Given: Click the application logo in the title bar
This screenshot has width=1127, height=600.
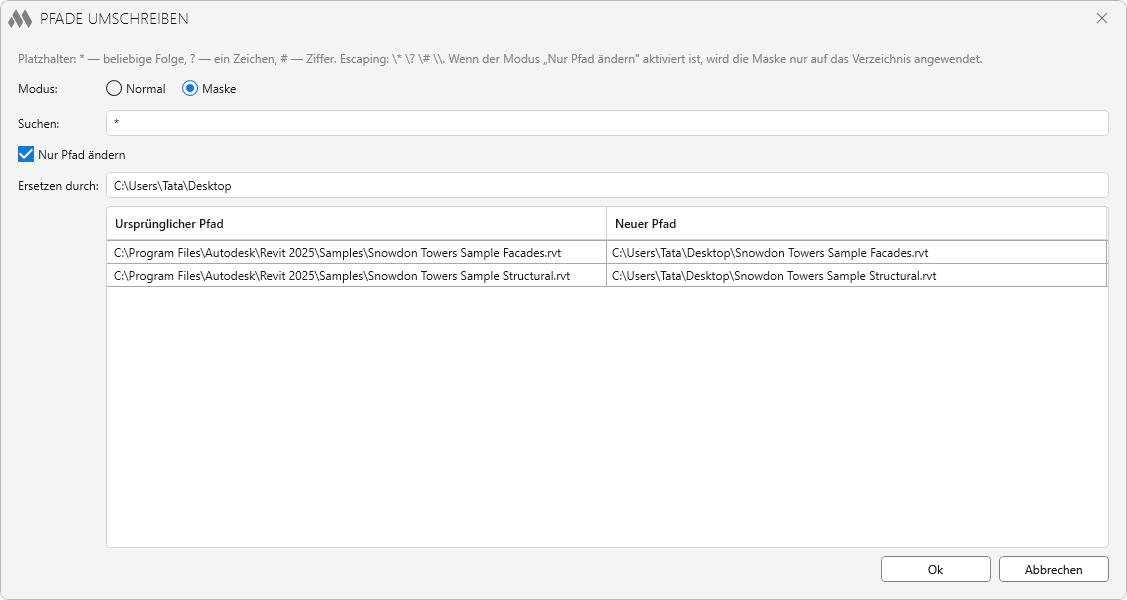Looking at the screenshot, I should click(20, 19).
